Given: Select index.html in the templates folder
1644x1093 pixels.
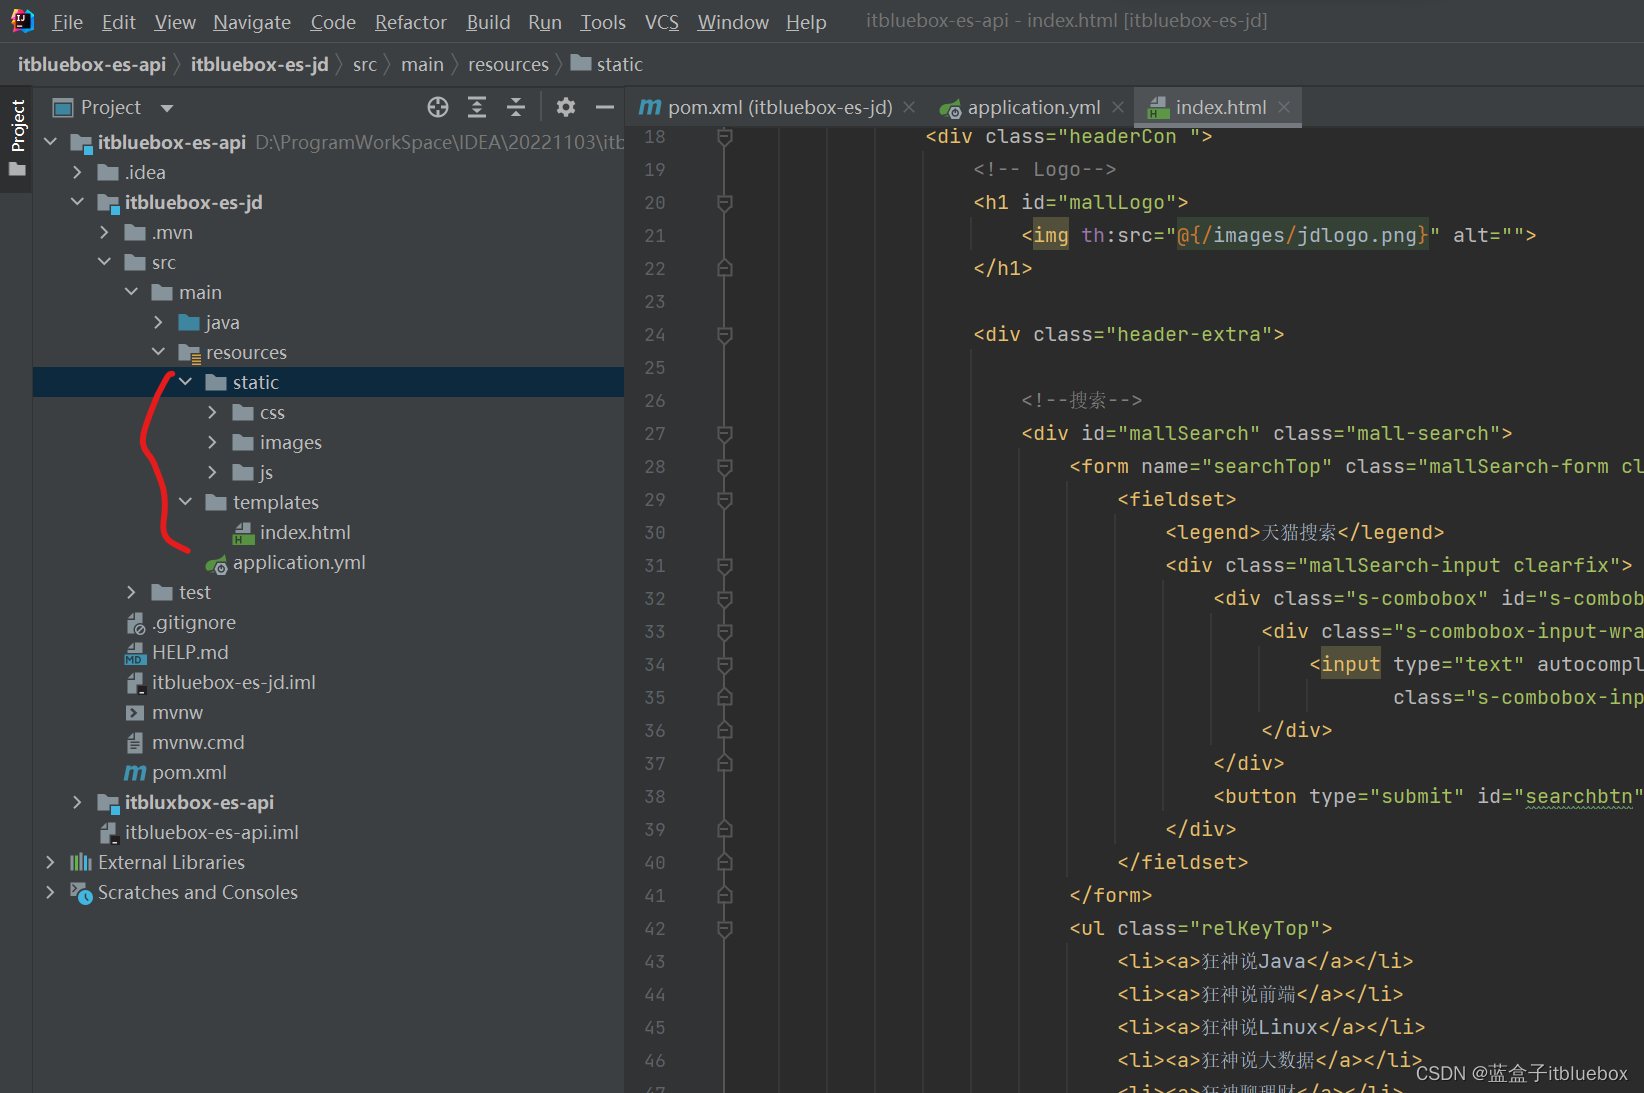Looking at the screenshot, I should pyautogui.click(x=305, y=533).
